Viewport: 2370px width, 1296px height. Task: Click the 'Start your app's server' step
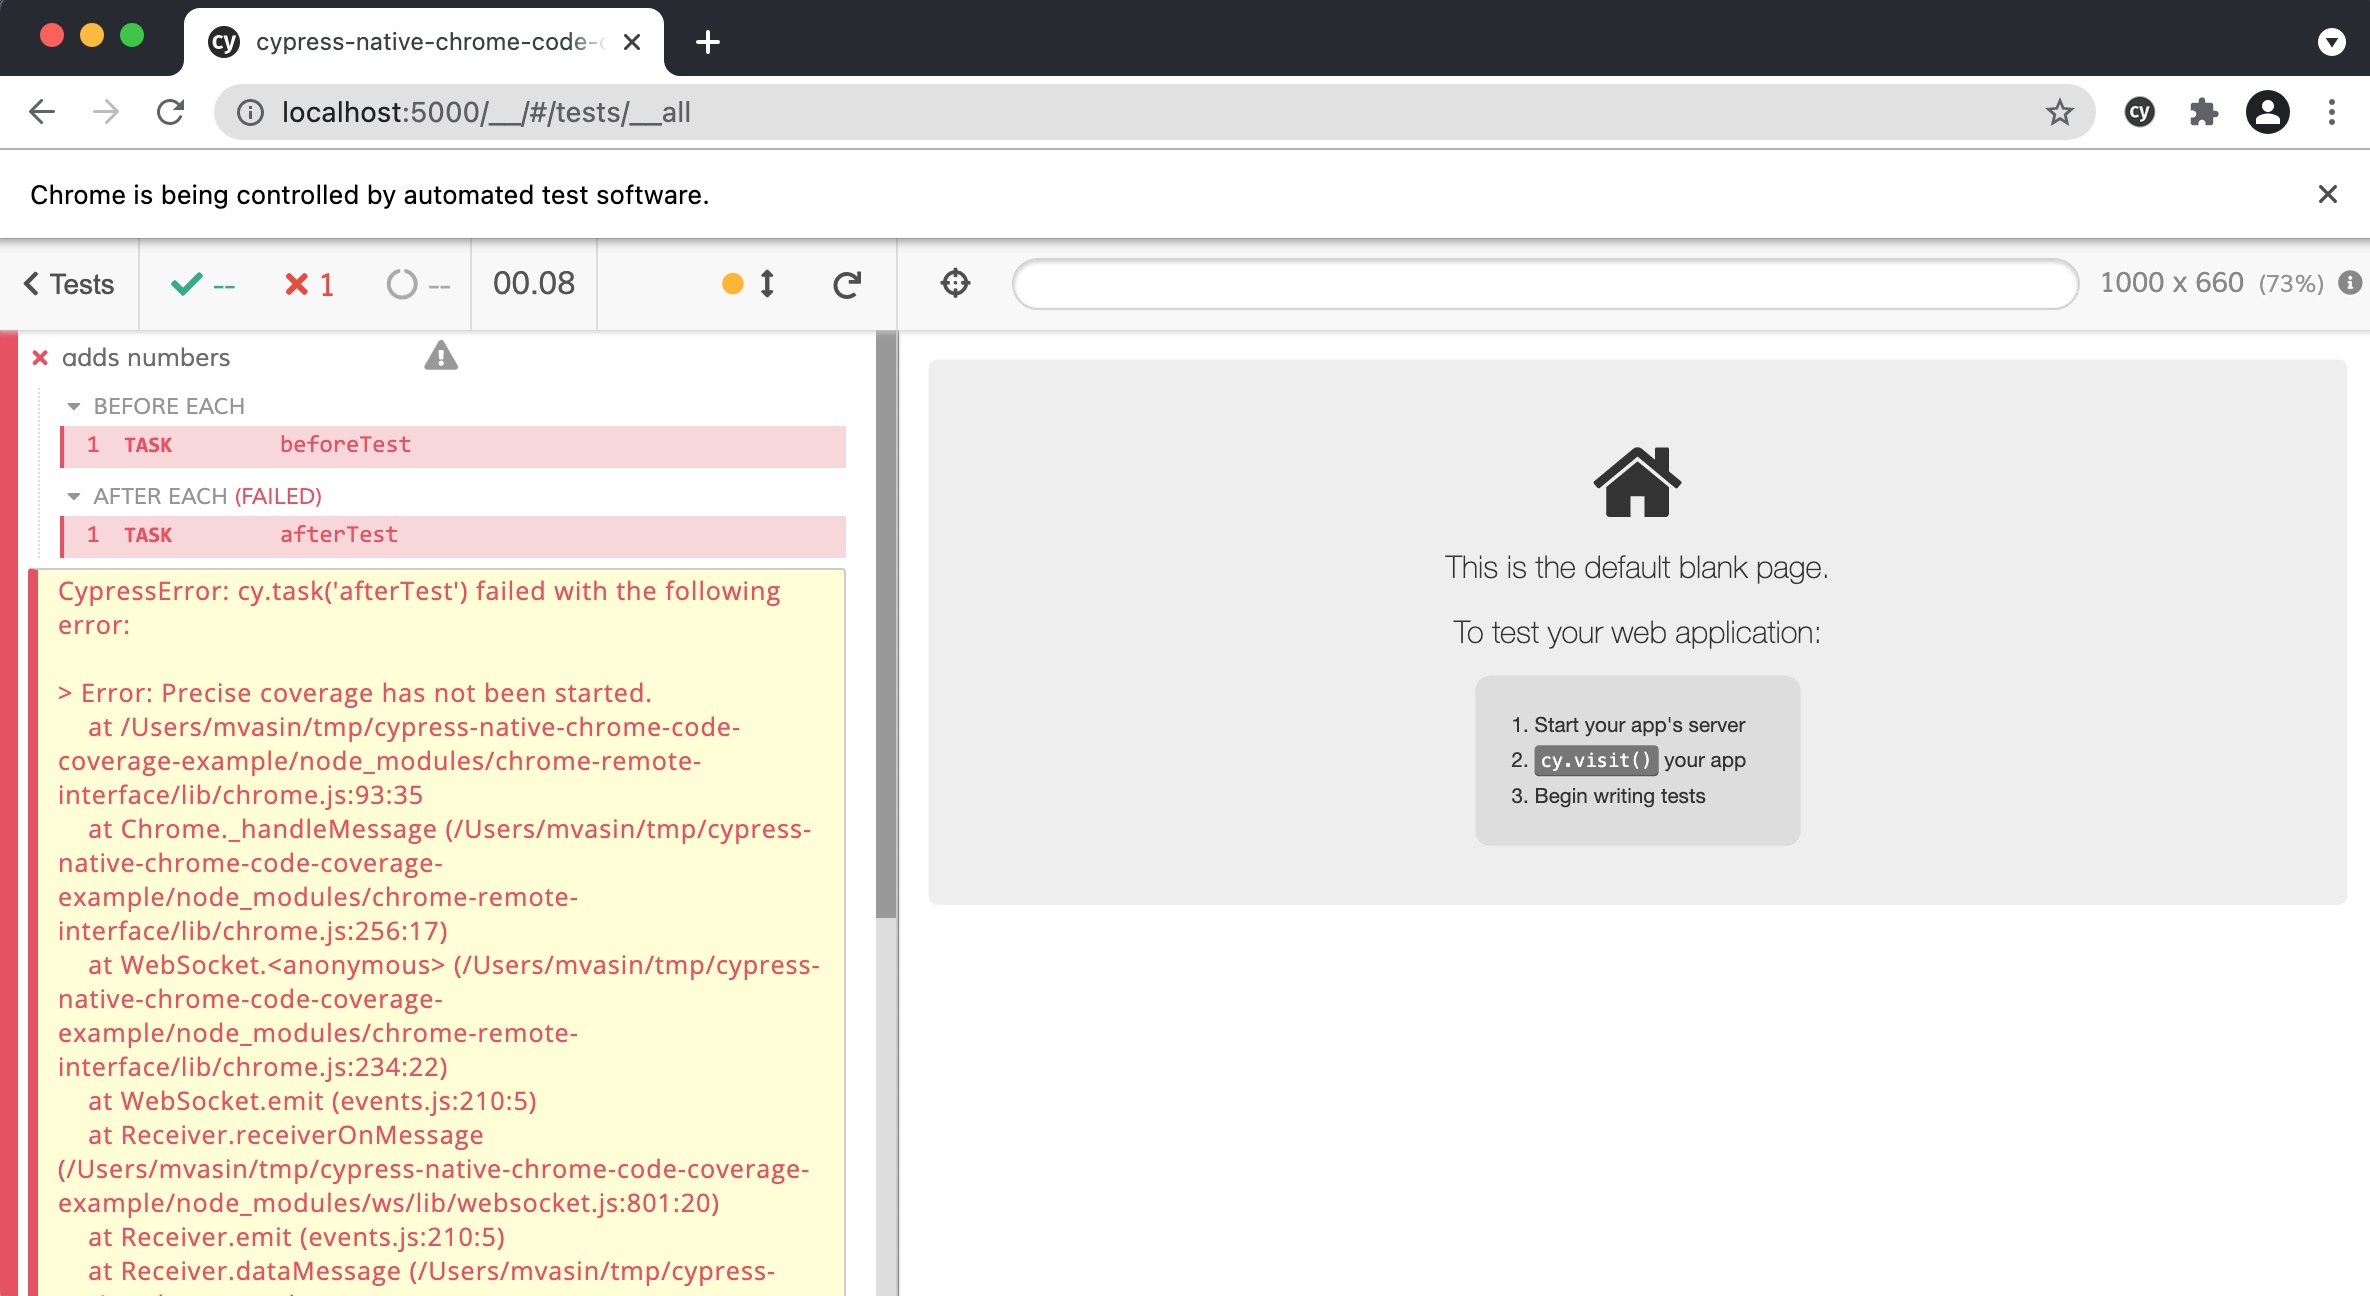pyautogui.click(x=1639, y=725)
